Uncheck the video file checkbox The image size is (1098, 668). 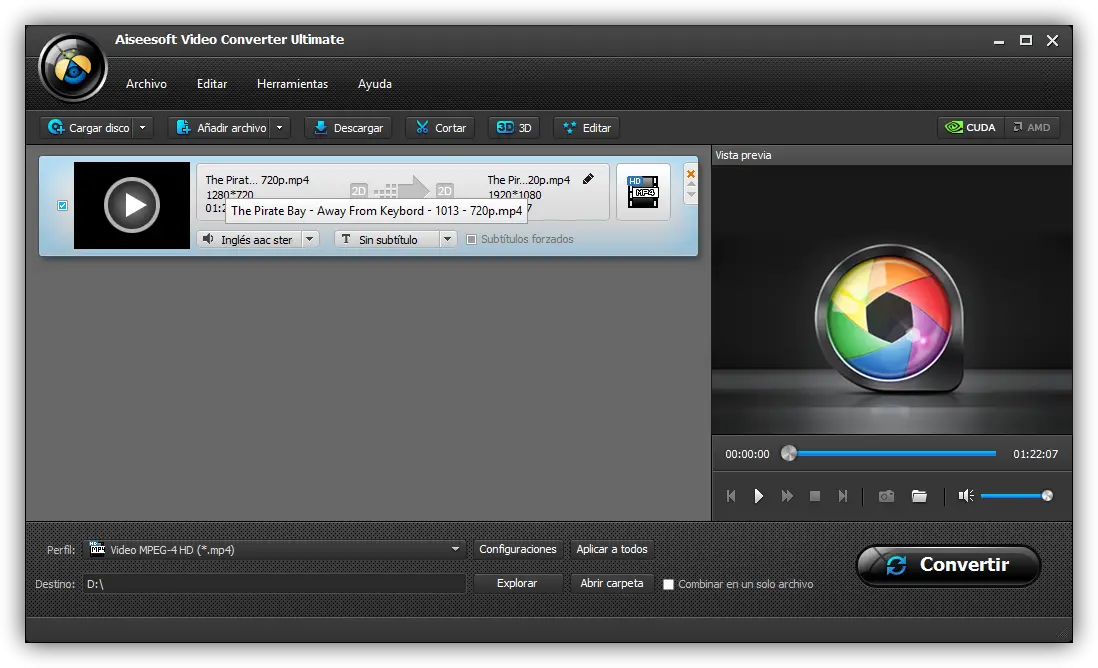coord(62,205)
